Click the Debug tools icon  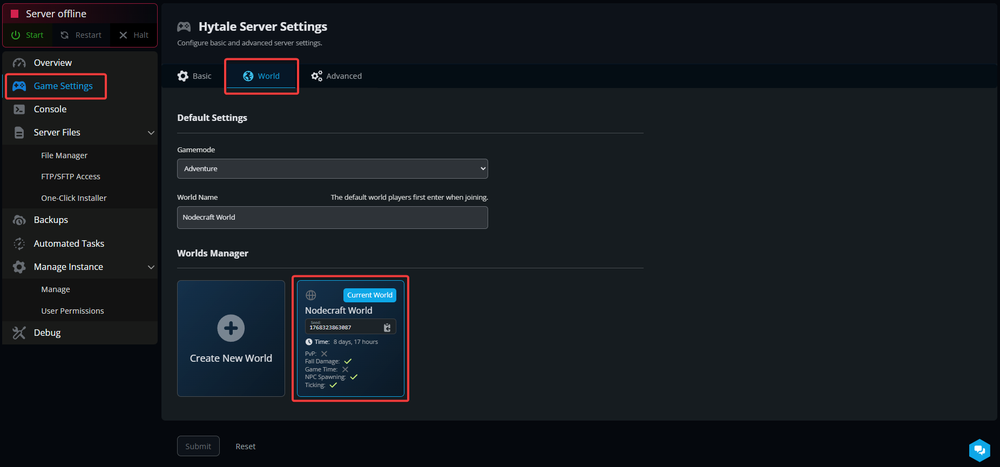(x=19, y=332)
